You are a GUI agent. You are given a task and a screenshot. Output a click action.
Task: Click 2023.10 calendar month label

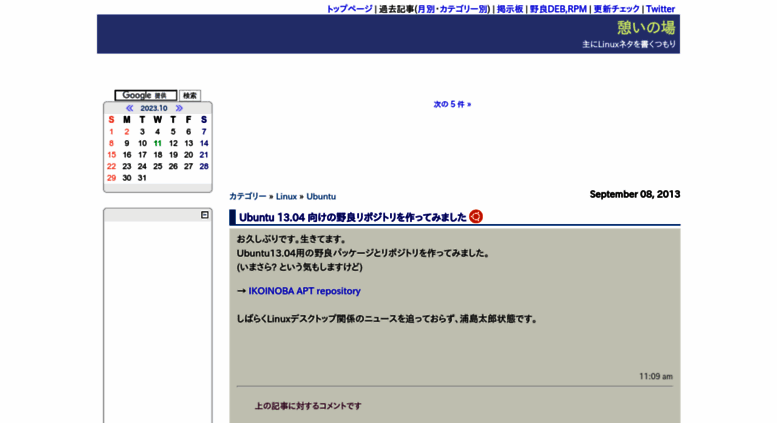(154, 108)
